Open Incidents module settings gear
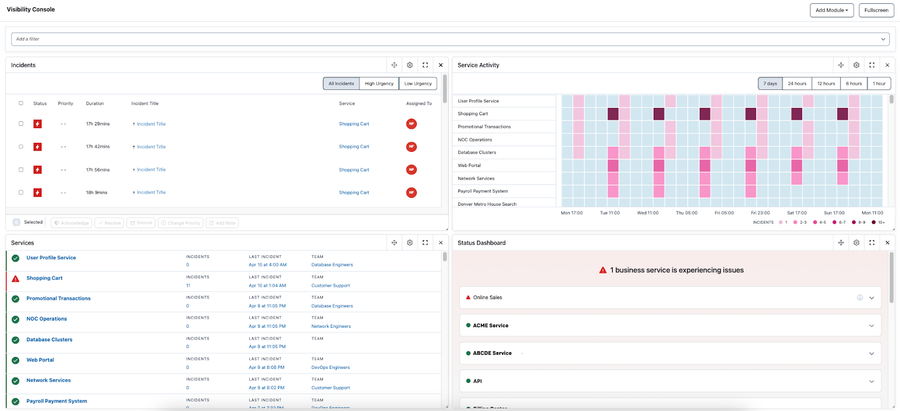The width and height of the screenshot is (900, 411). (x=410, y=65)
